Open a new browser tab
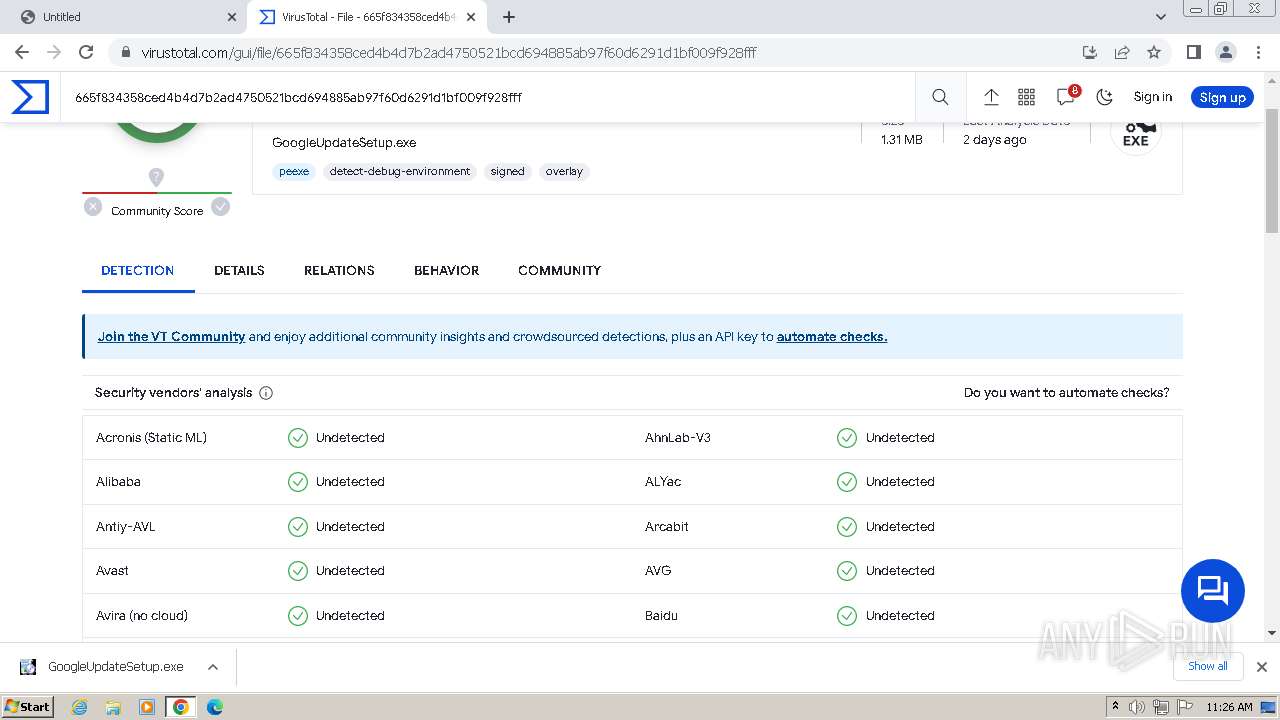 (508, 17)
